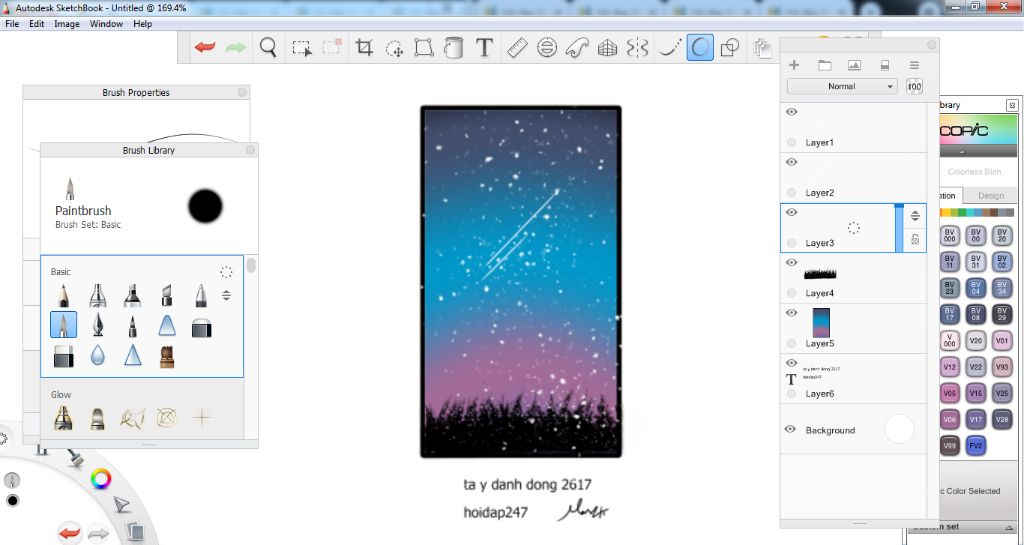Toggle Layer4 visibility eye
Screen dimensions: 1024x545
pyautogui.click(x=792, y=262)
